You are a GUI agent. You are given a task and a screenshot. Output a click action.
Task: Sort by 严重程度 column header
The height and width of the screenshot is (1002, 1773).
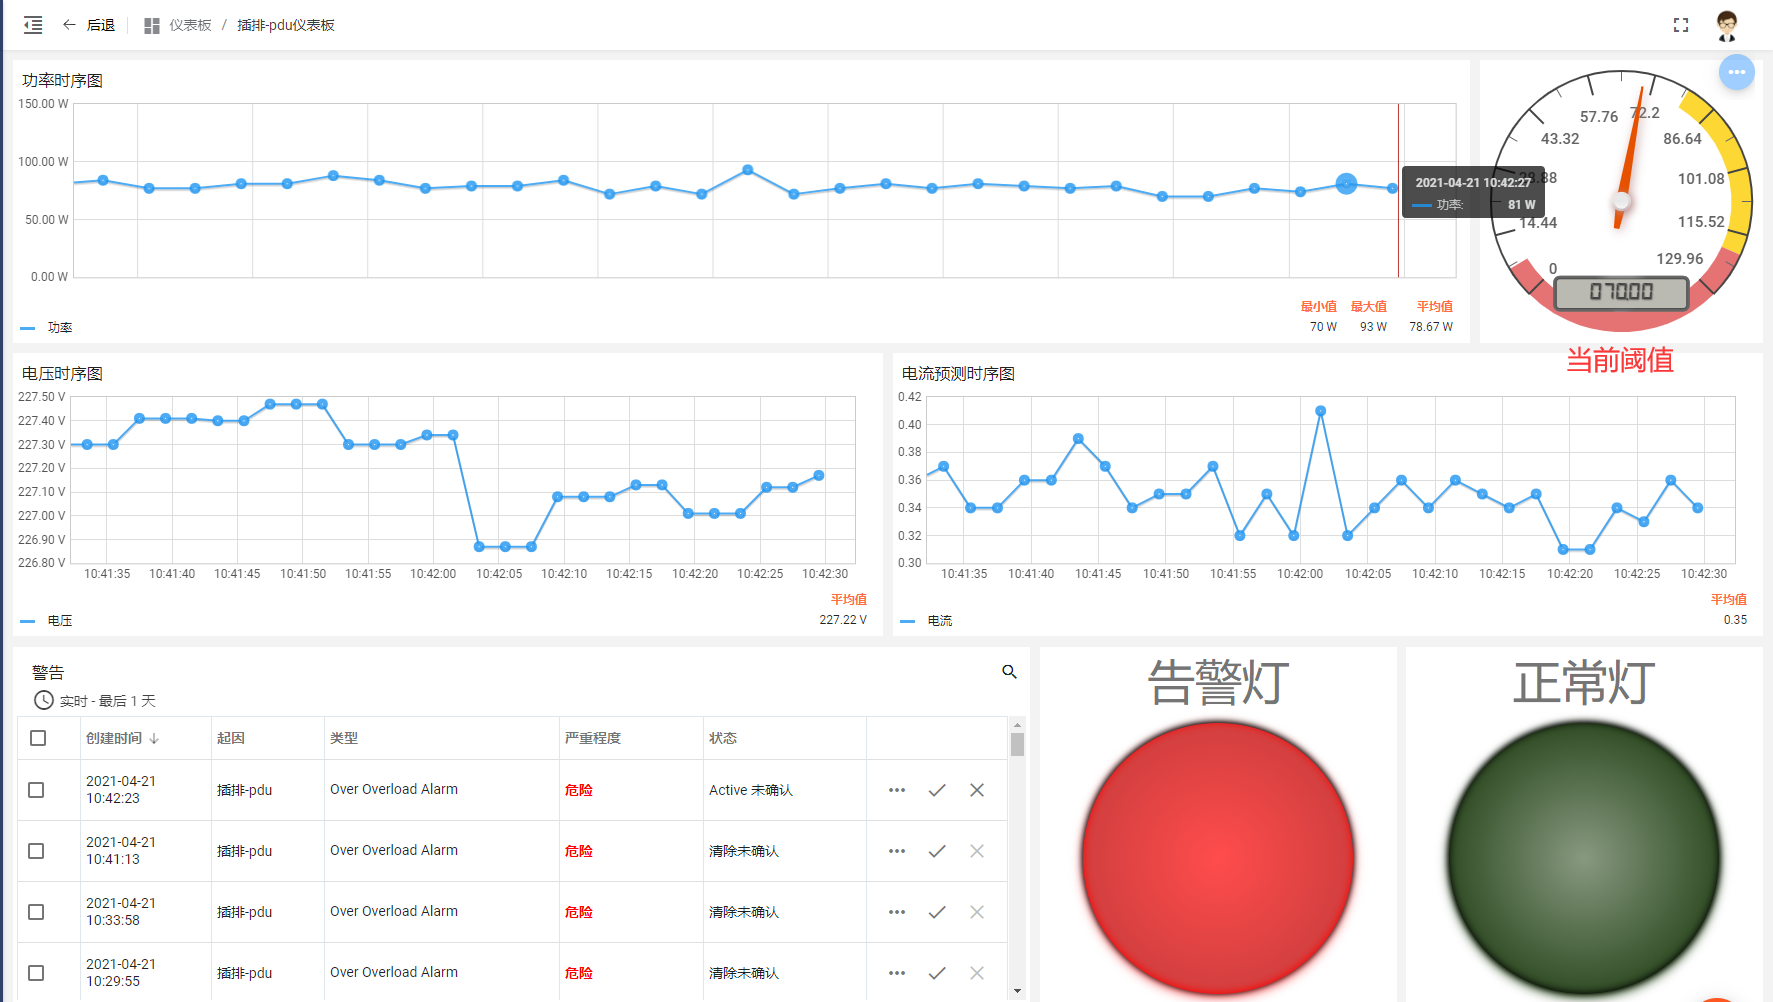click(593, 738)
